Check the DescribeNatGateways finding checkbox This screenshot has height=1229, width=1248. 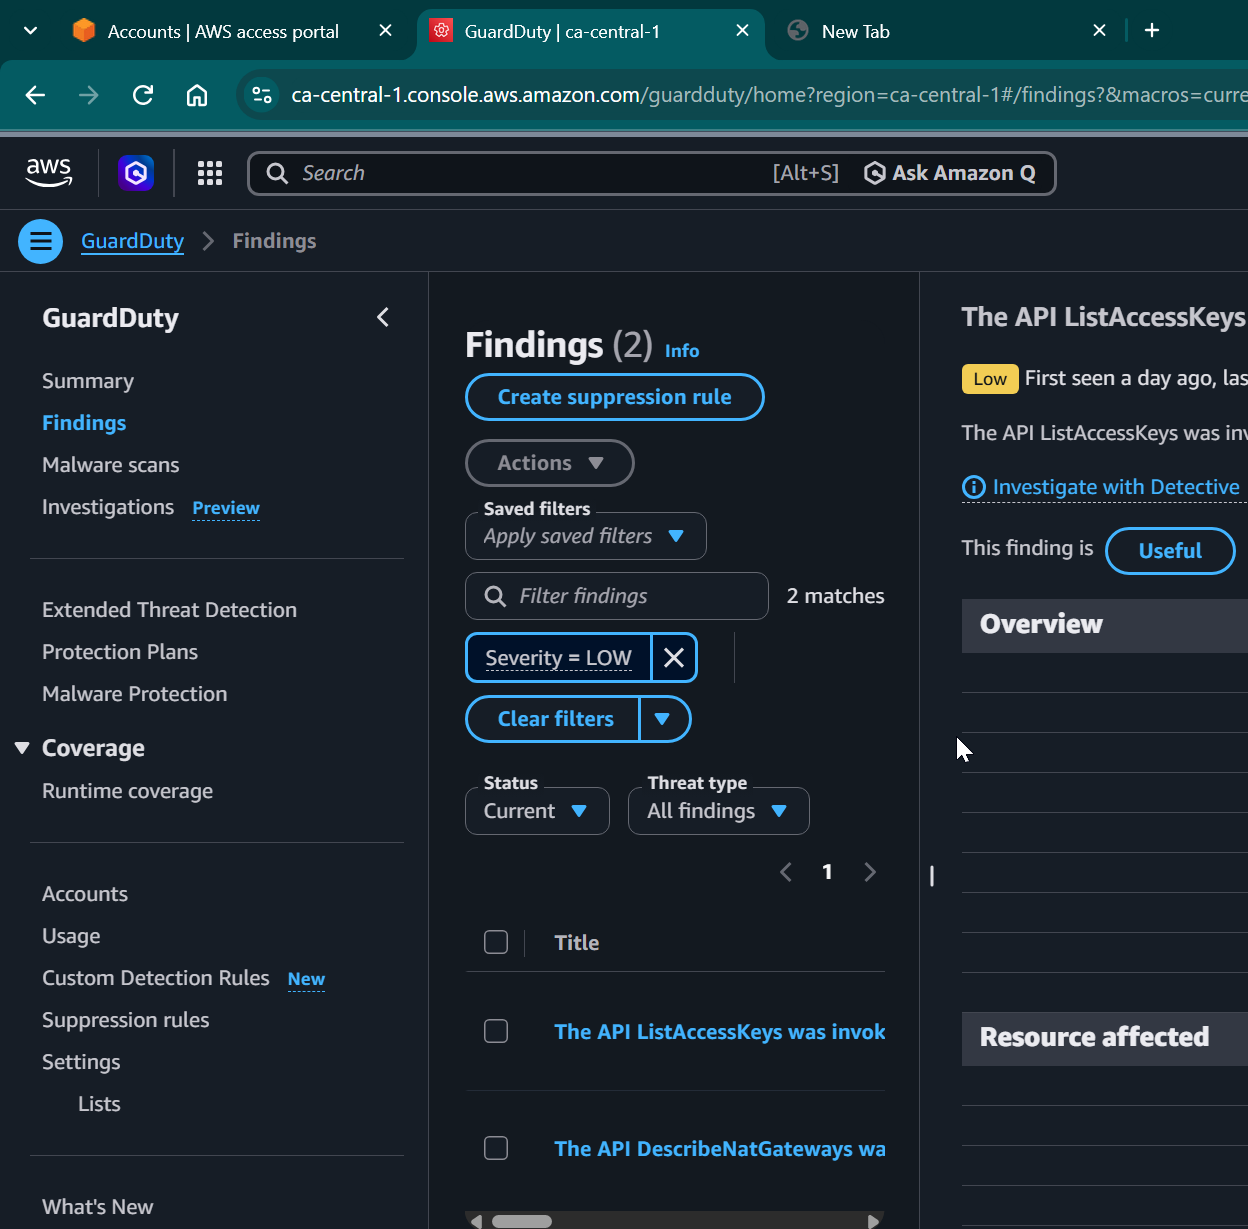(x=496, y=1148)
